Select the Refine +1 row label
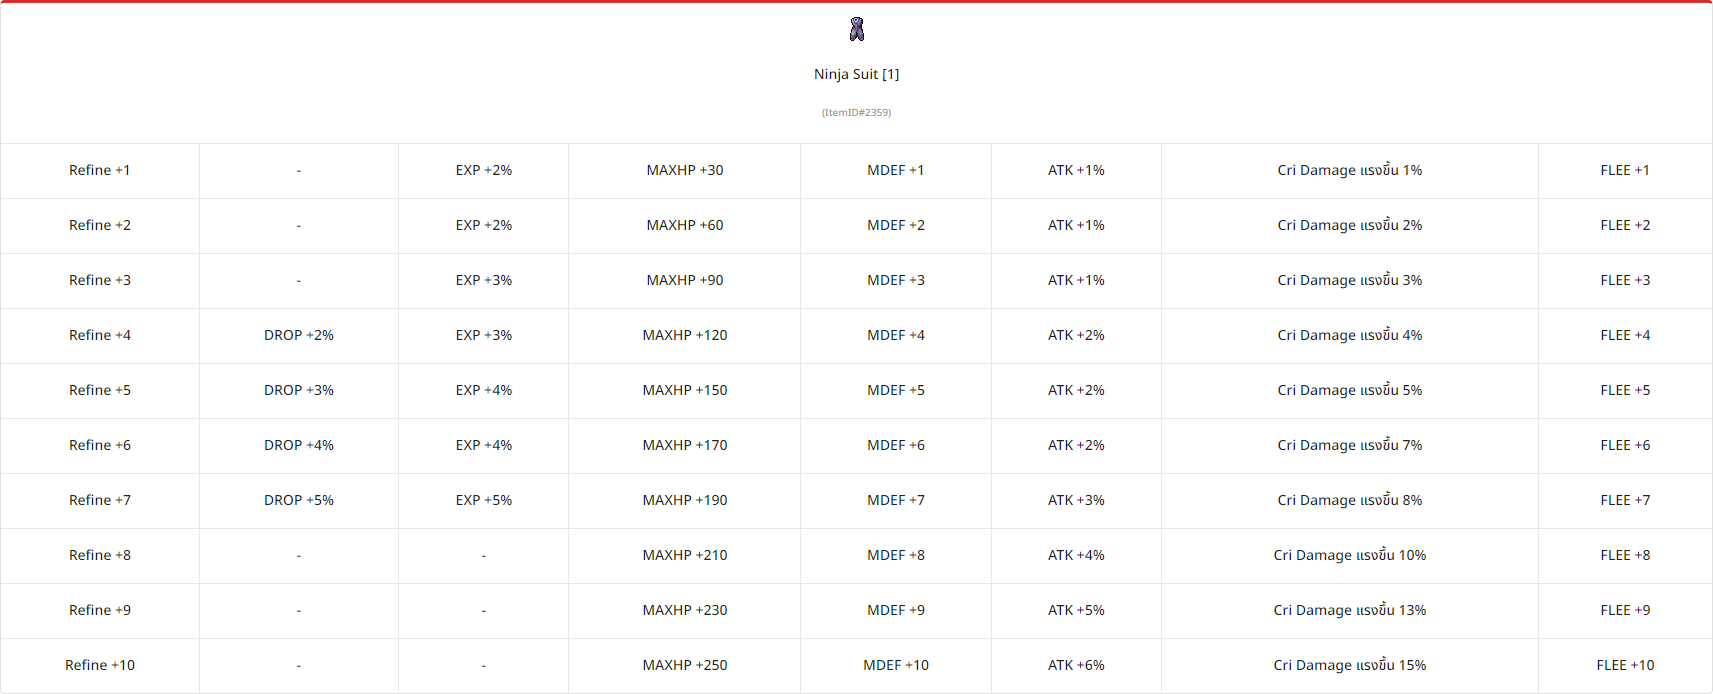1713x694 pixels. 100,170
